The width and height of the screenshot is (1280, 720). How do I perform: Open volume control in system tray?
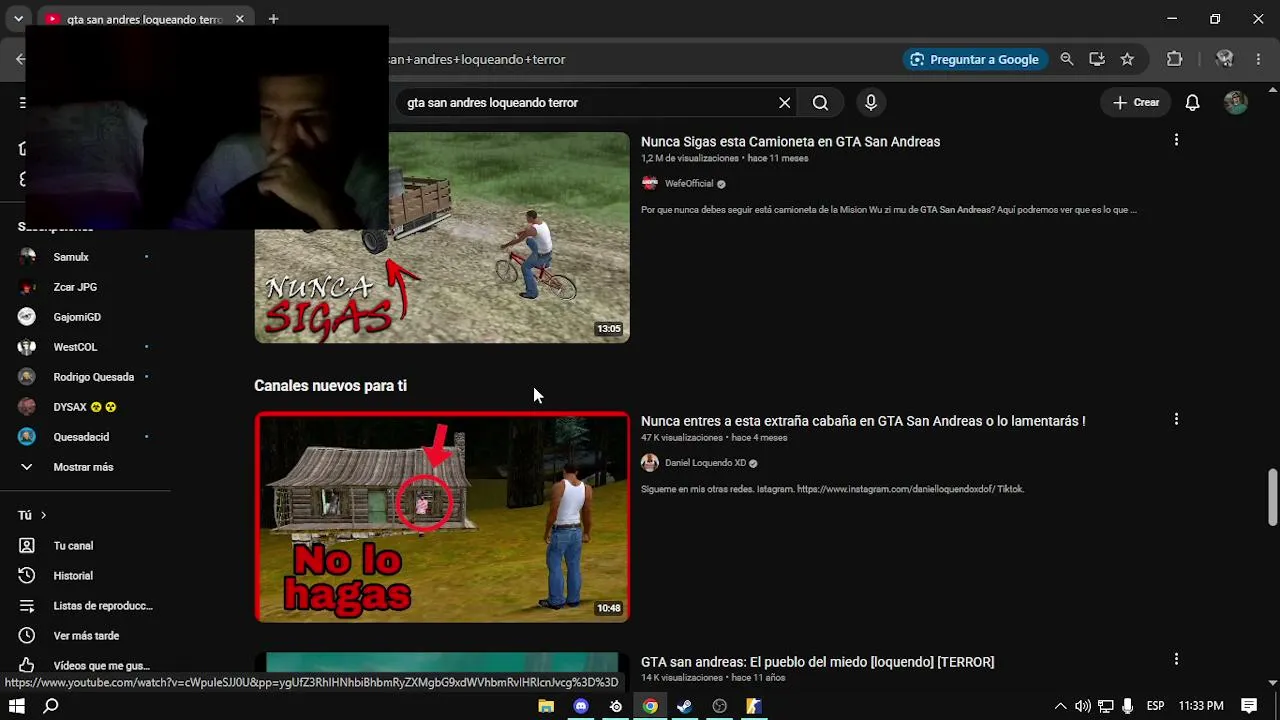coord(1082,706)
